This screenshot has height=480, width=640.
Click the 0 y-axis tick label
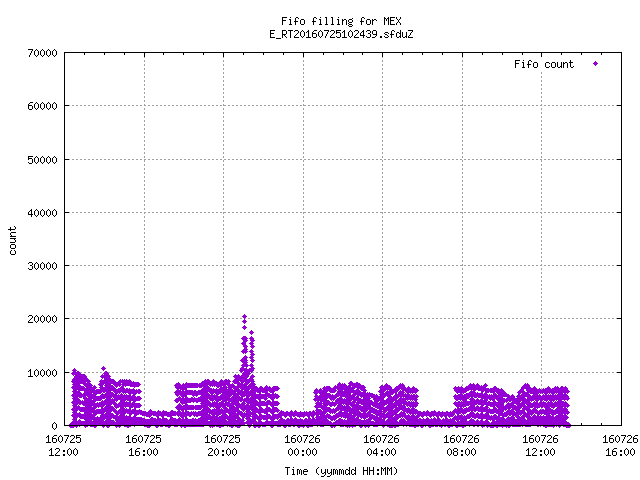[x=54, y=426]
